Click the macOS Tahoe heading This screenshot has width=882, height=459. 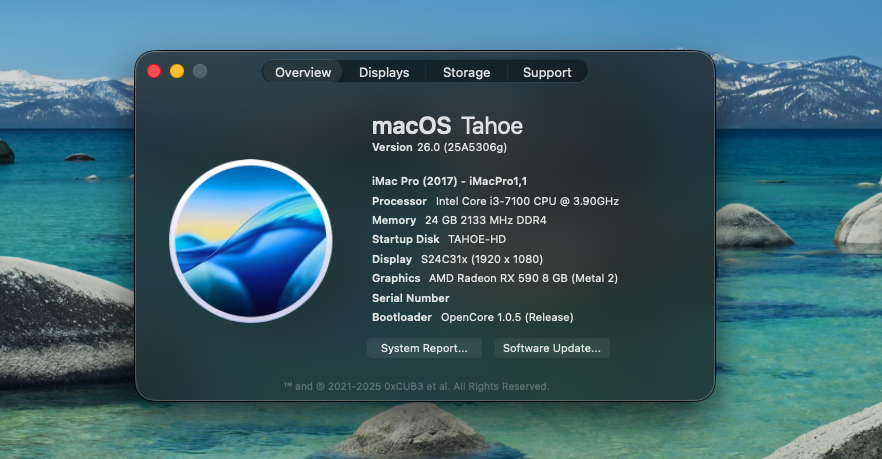click(x=447, y=126)
